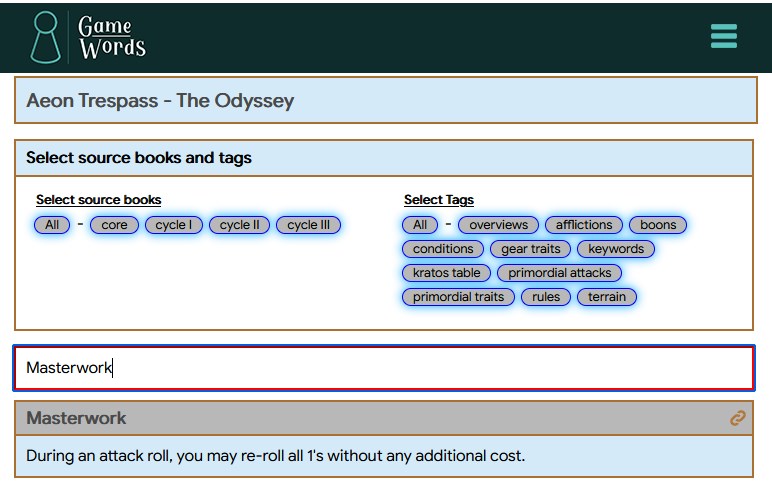The image size is (772, 488).
Task: Collapse the Select source books and tags header
Action: 384,158
